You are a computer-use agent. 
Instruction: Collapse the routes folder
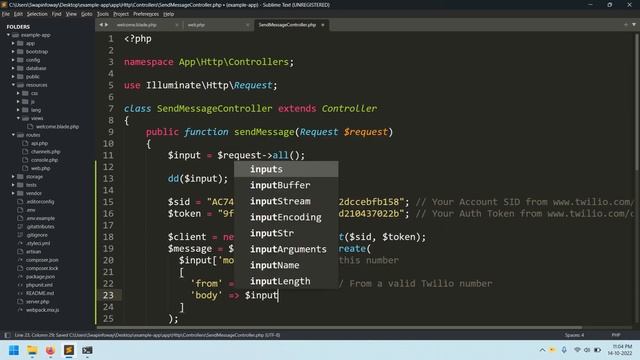tap(13, 135)
